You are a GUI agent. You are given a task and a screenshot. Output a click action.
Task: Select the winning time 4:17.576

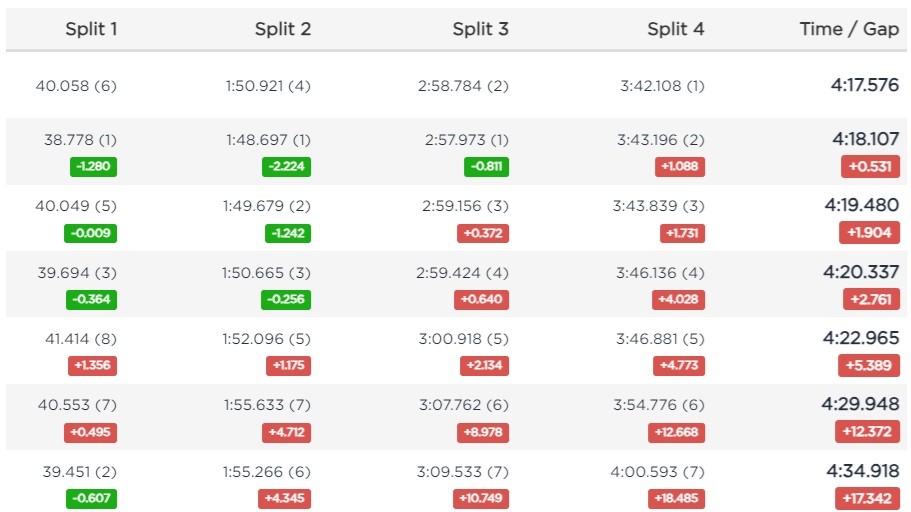pos(865,85)
